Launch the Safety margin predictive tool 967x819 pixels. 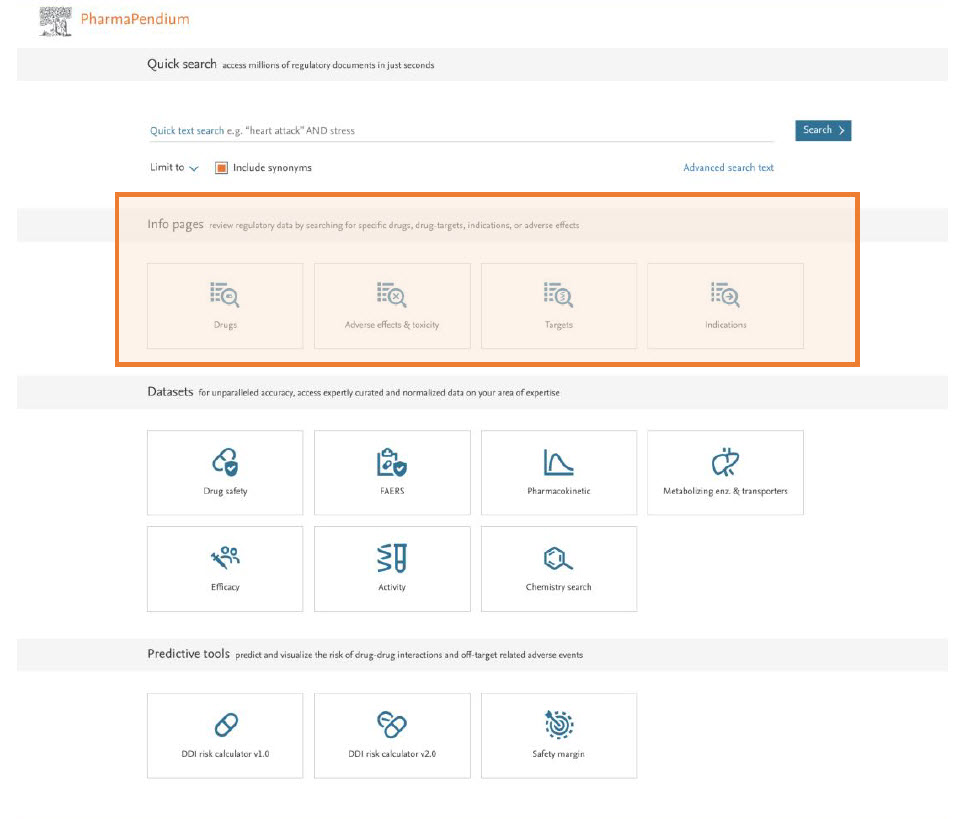(x=558, y=735)
